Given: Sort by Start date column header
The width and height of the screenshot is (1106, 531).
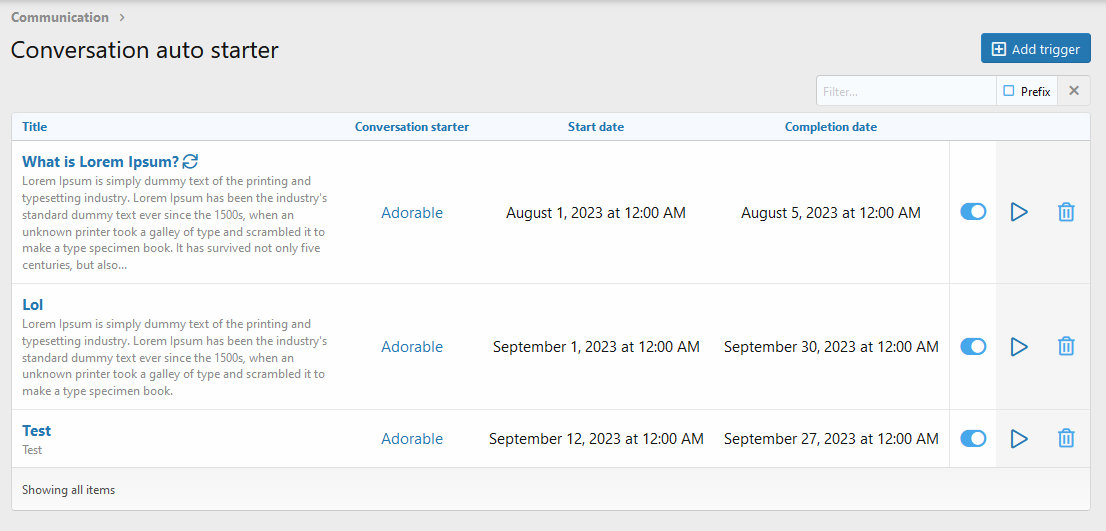Looking at the screenshot, I should click(x=596, y=127).
